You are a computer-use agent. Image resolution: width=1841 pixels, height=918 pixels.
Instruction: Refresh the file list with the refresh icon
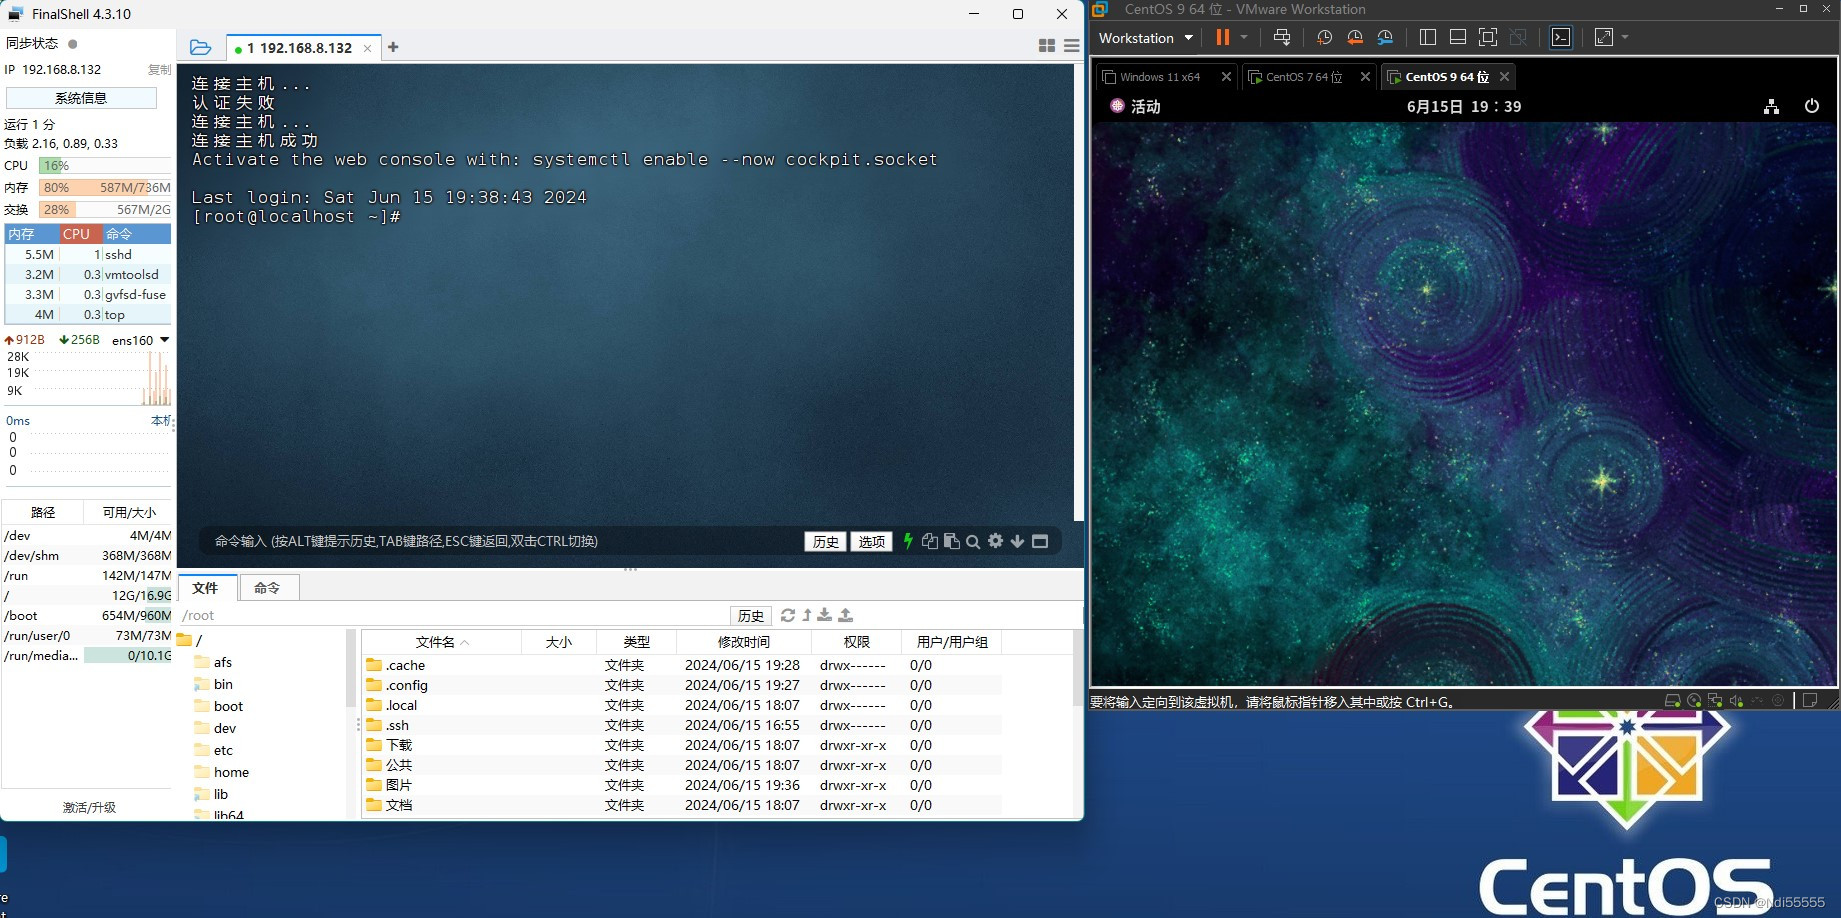(788, 615)
